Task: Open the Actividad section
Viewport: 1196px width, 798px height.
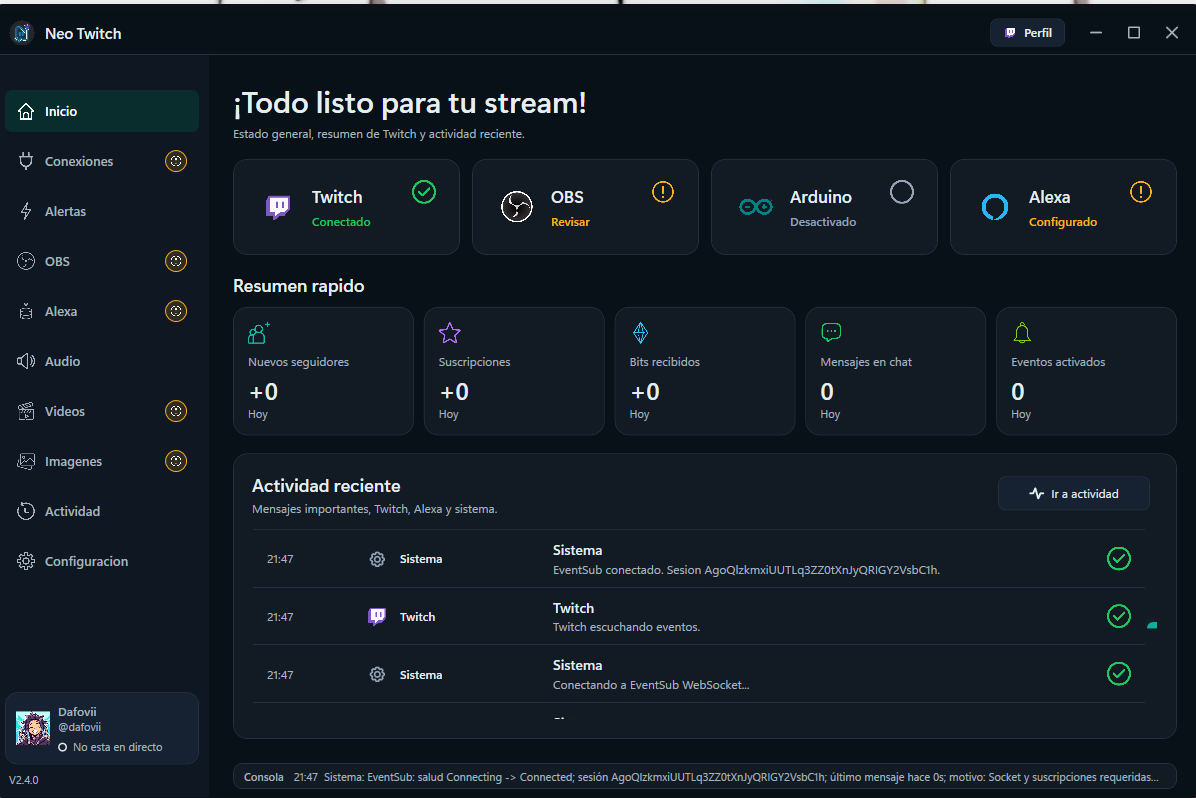Action: 101,511
